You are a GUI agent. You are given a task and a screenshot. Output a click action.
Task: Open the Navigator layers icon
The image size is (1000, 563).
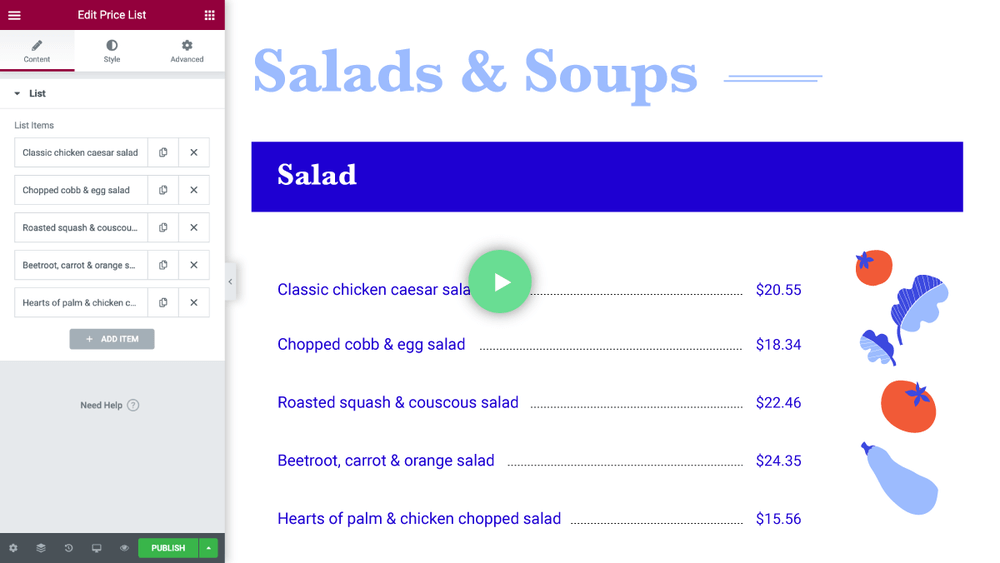pos(41,548)
